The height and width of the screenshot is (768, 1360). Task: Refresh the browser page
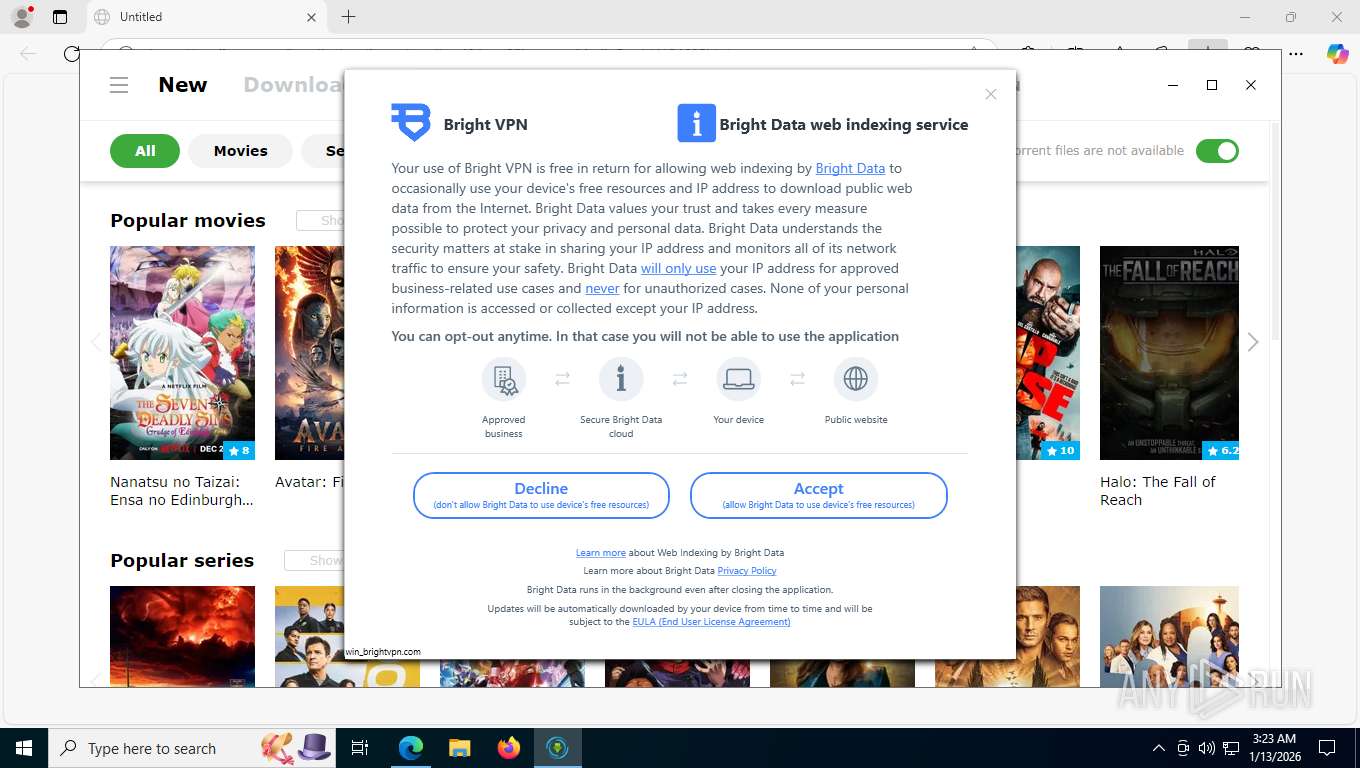71,54
